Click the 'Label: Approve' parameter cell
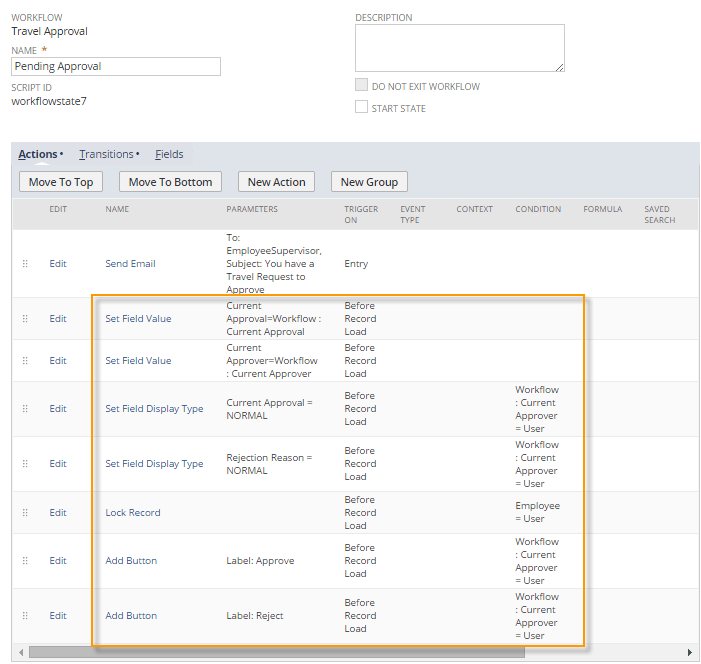Image resolution: width=701 pixels, height=664 pixels. click(260, 561)
